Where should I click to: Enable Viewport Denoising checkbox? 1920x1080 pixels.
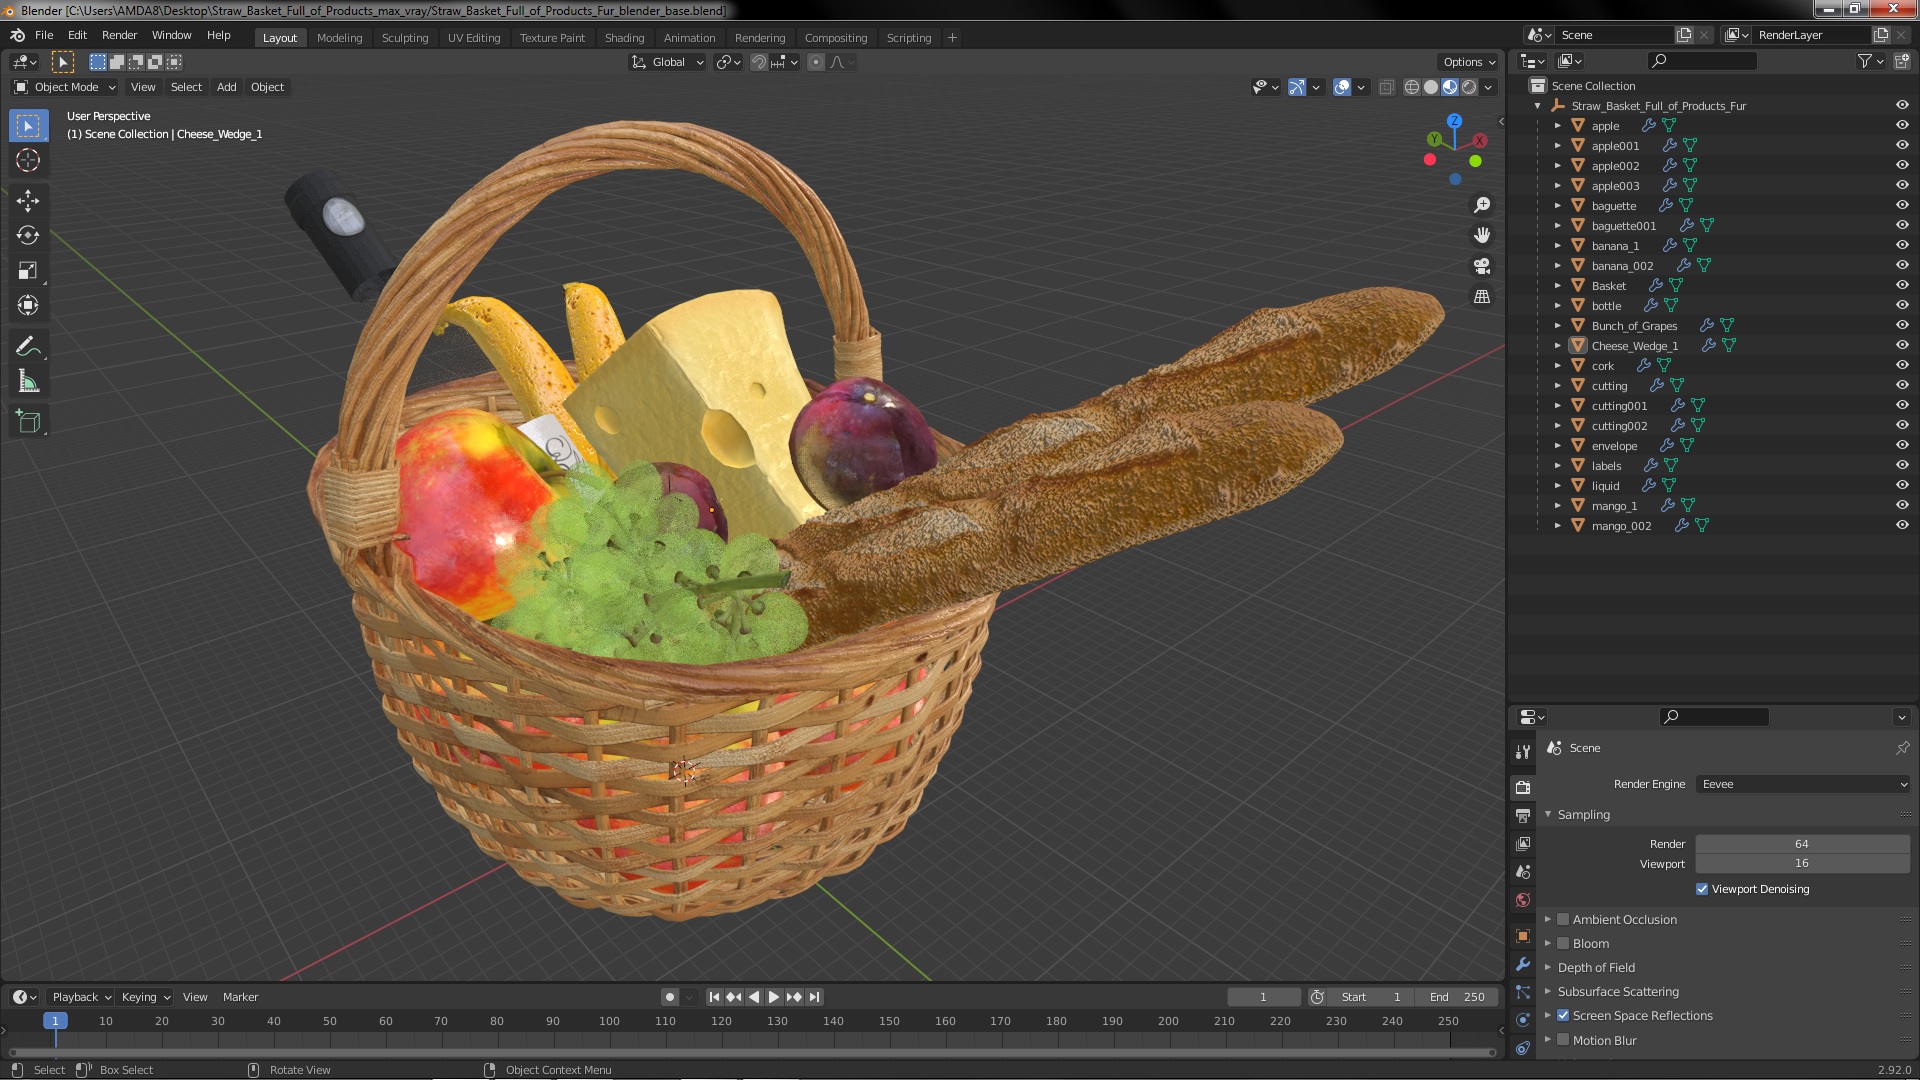[1701, 887]
